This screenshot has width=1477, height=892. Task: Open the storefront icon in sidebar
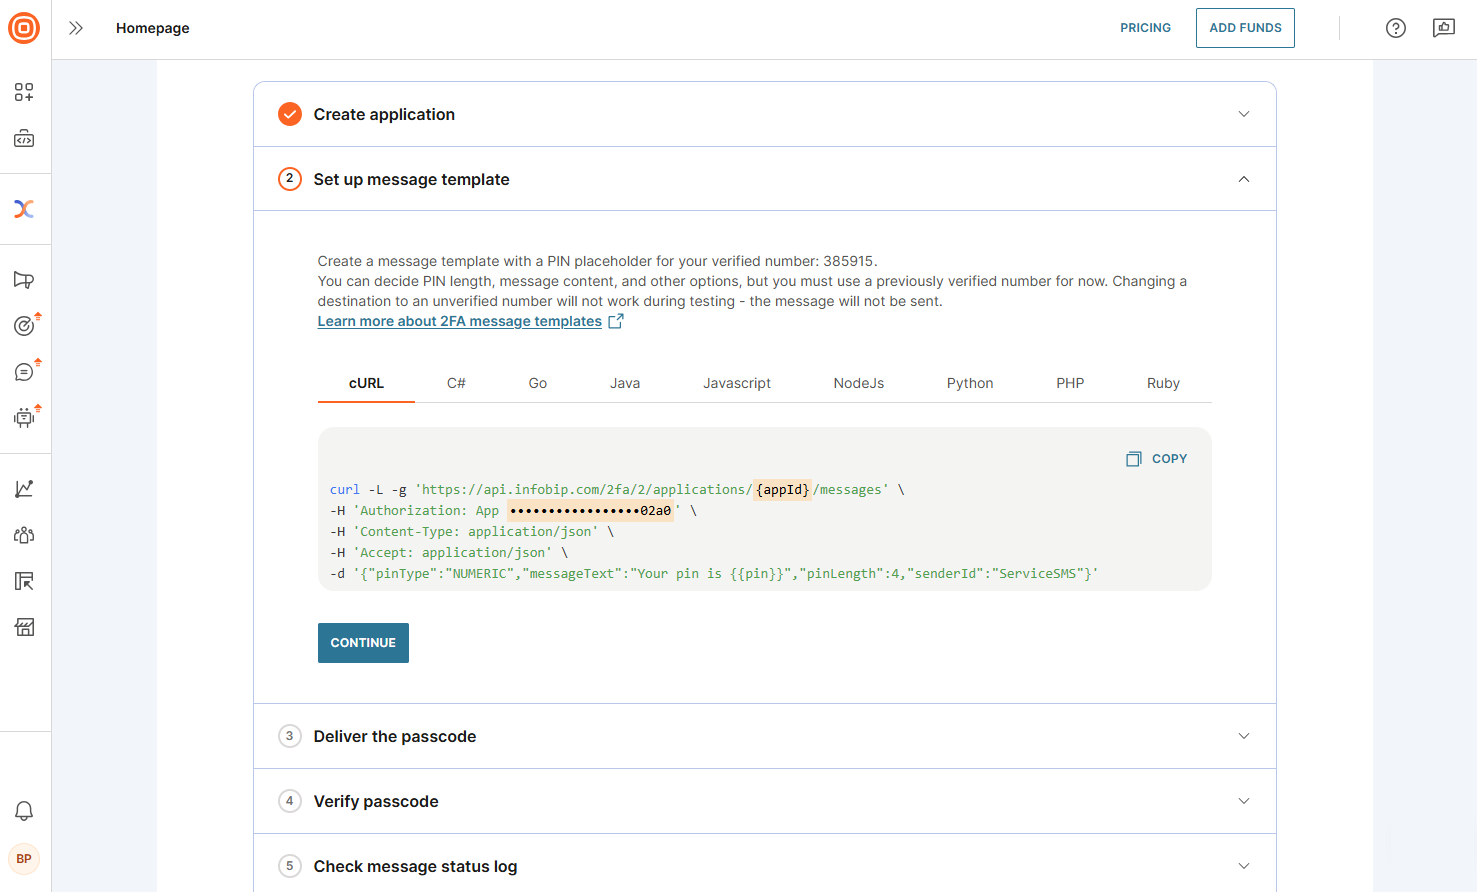(x=24, y=627)
